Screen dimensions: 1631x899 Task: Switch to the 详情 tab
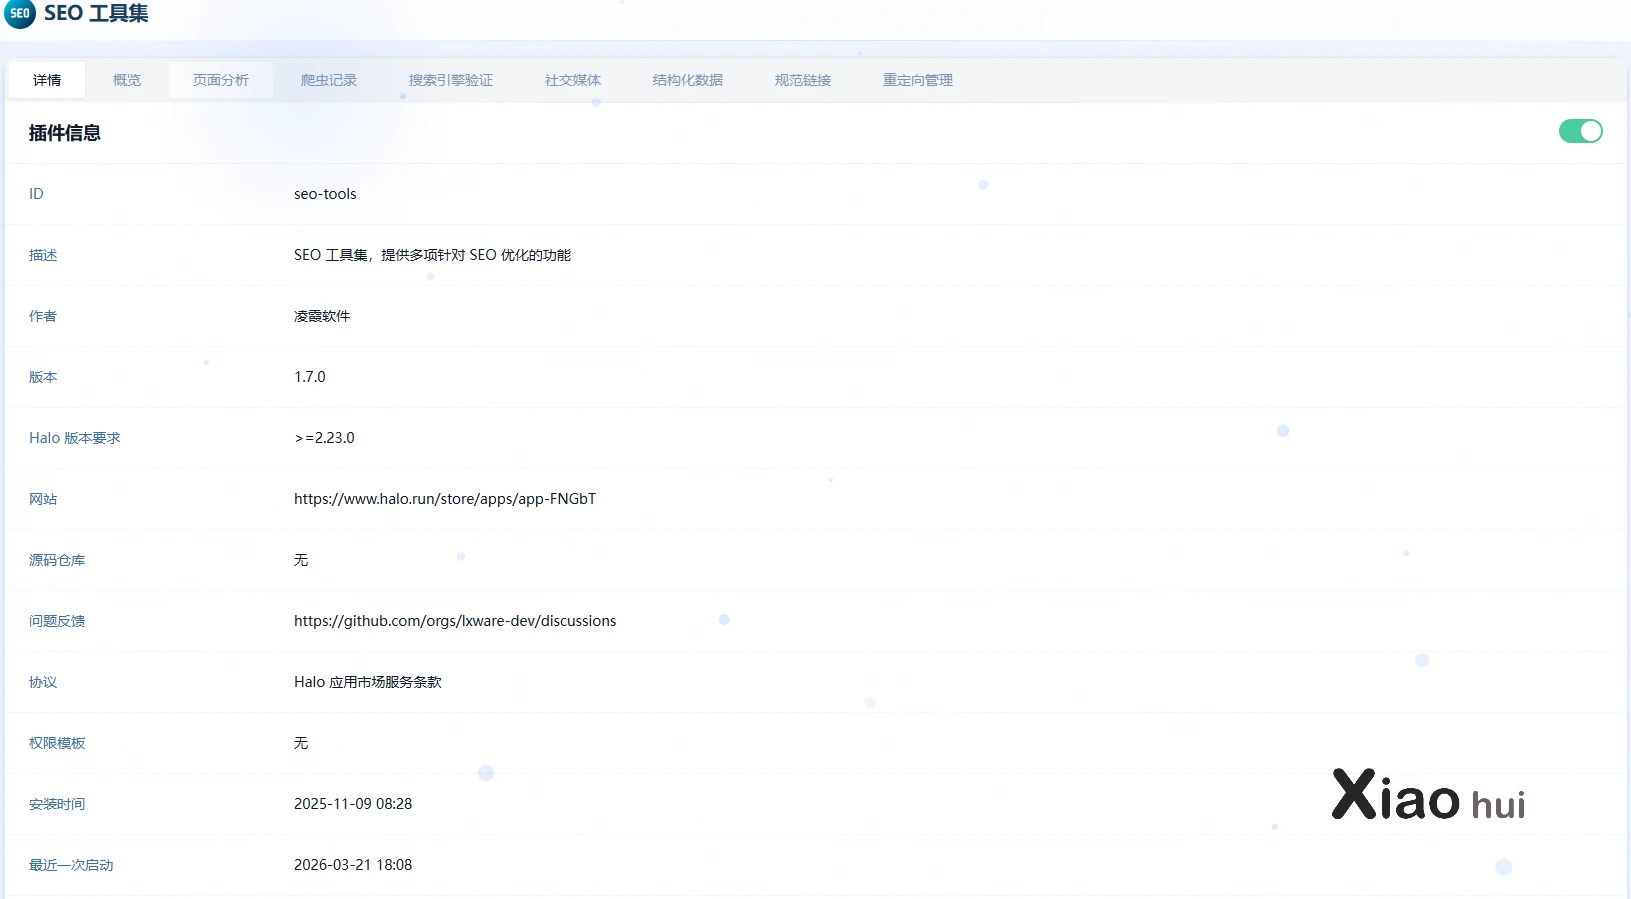47,80
